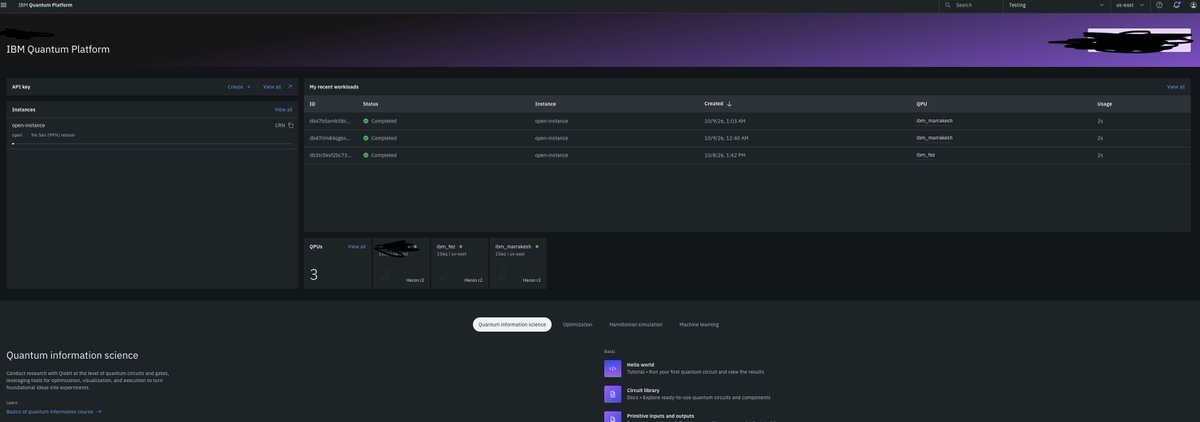
Task: Click the 10/9/26, 12:40 AM created cell
Action: (726, 138)
